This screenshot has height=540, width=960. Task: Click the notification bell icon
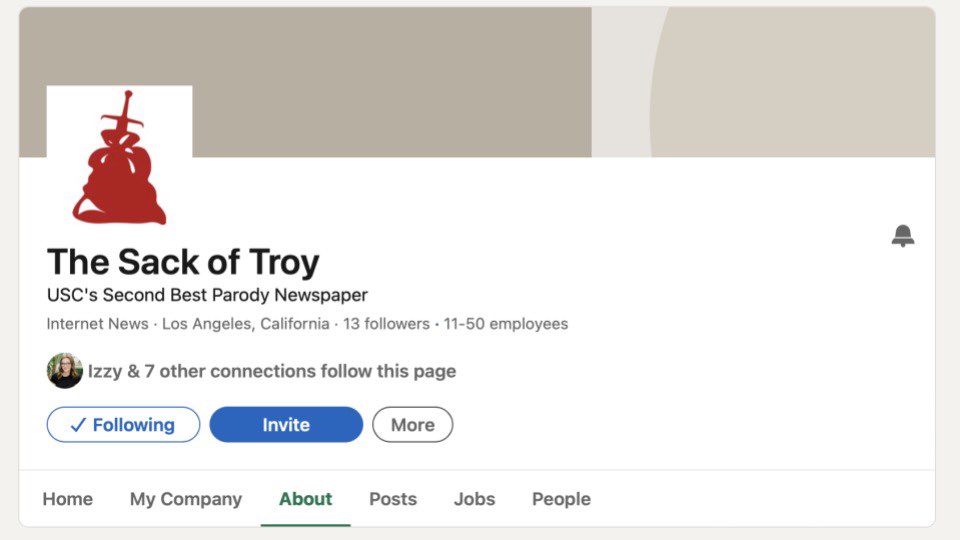[x=903, y=237]
